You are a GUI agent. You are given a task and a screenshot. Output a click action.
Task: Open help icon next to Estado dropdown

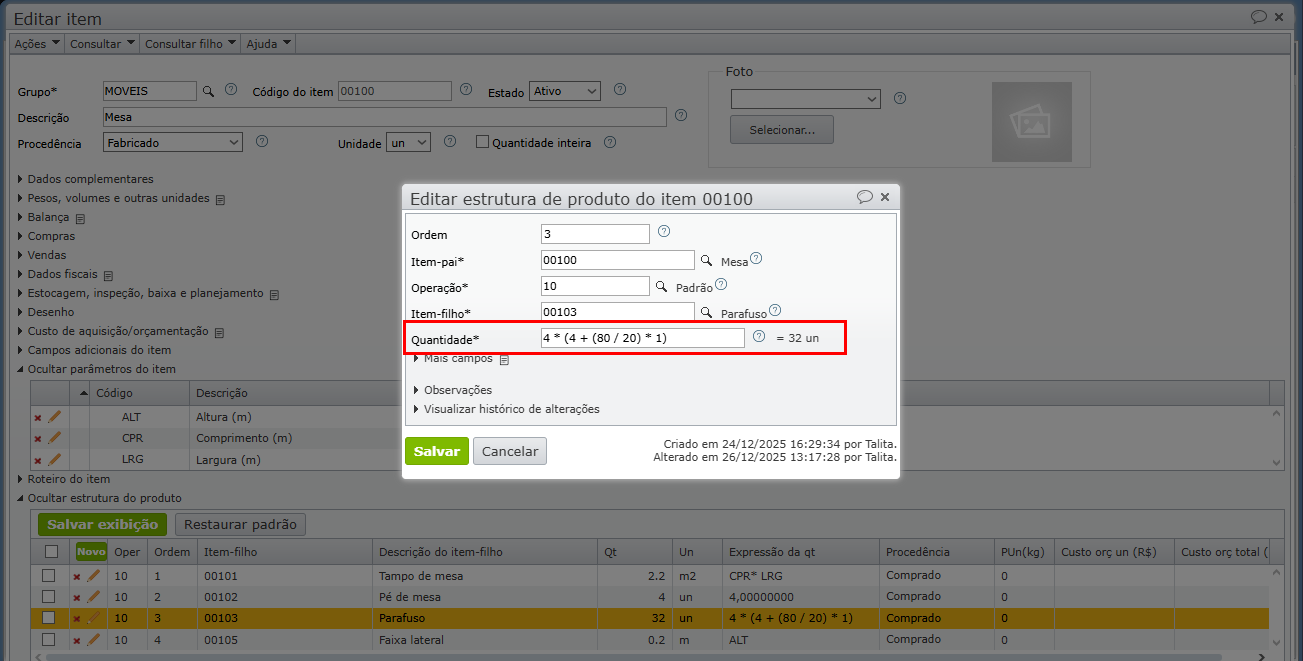tap(620, 89)
